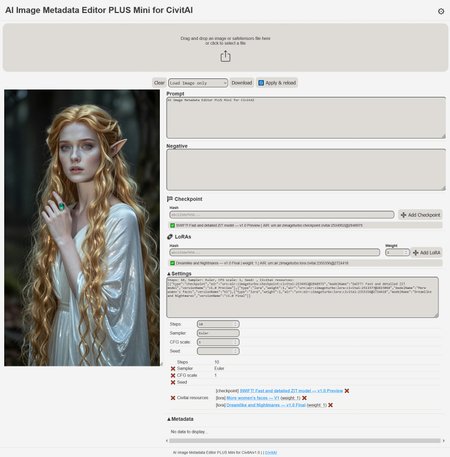Toggle checkbox on Apply & reload button
This screenshot has width=450, height=457.
click(261, 83)
